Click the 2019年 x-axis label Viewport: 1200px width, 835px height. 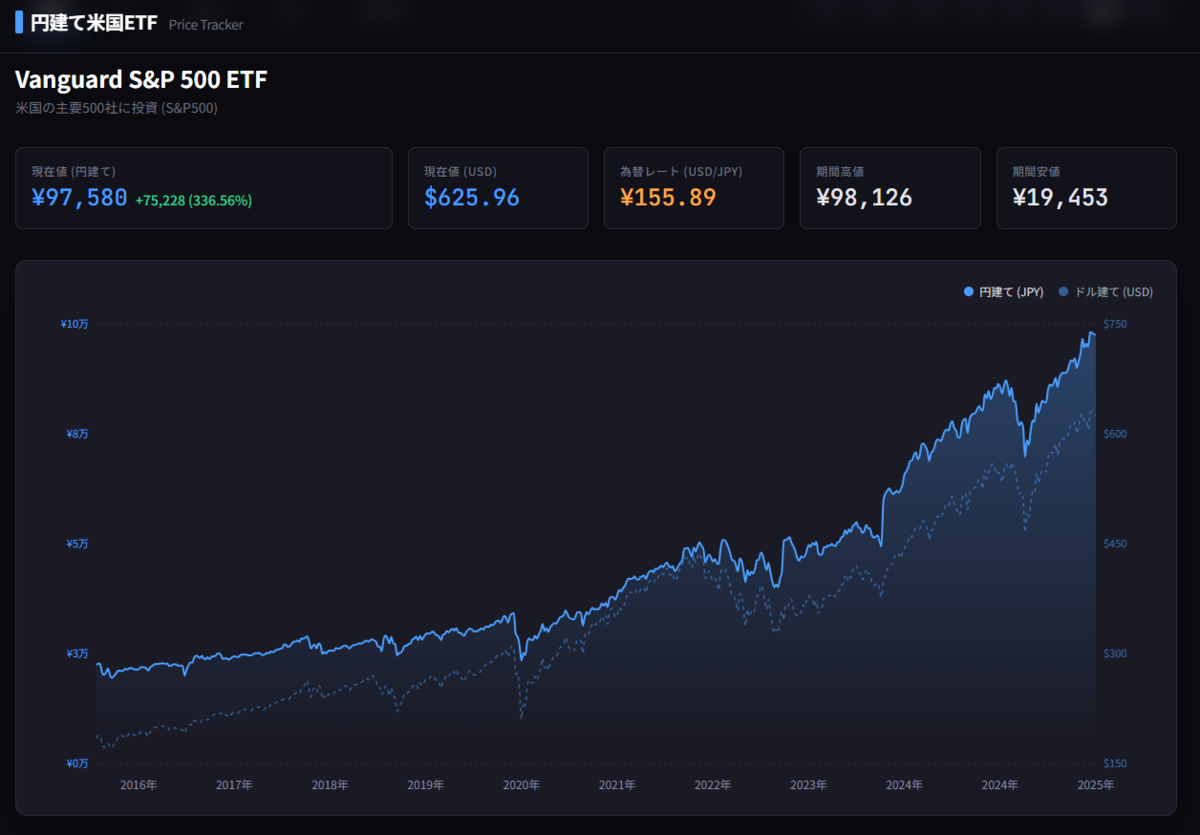(x=426, y=785)
